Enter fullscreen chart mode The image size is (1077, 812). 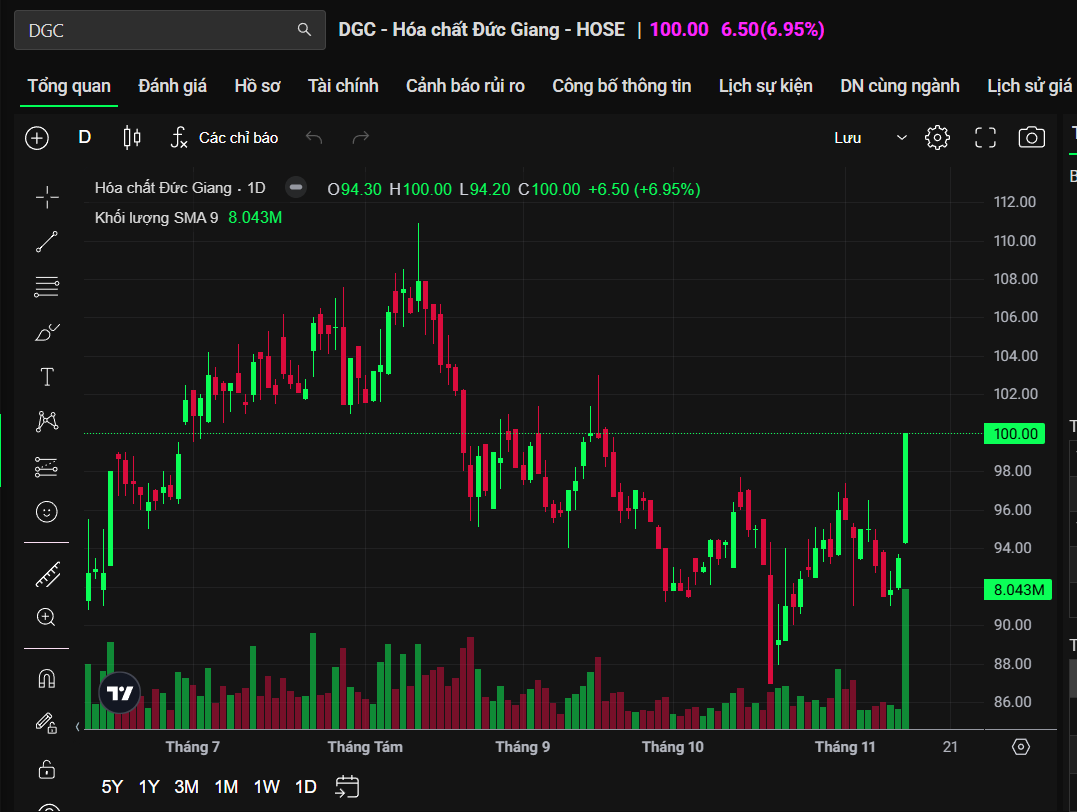pos(985,138)
